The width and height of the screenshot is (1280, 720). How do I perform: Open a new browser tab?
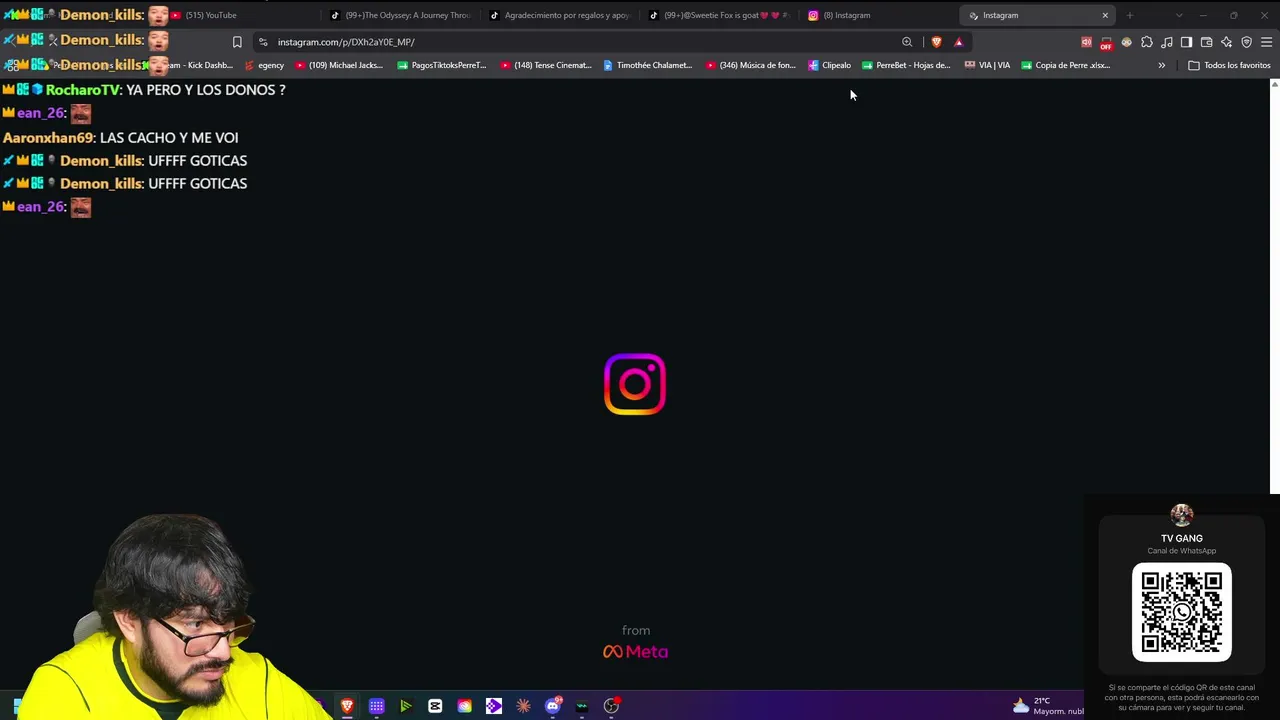[1130, 15]
